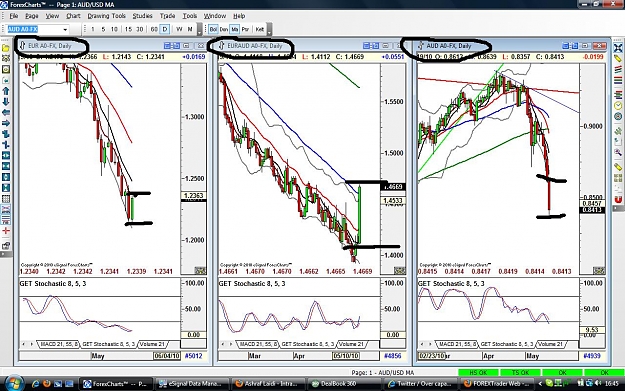This screenshot has width=625, height=391.
Task: Click the volume icon in system tray
Action: pos(597,383)
